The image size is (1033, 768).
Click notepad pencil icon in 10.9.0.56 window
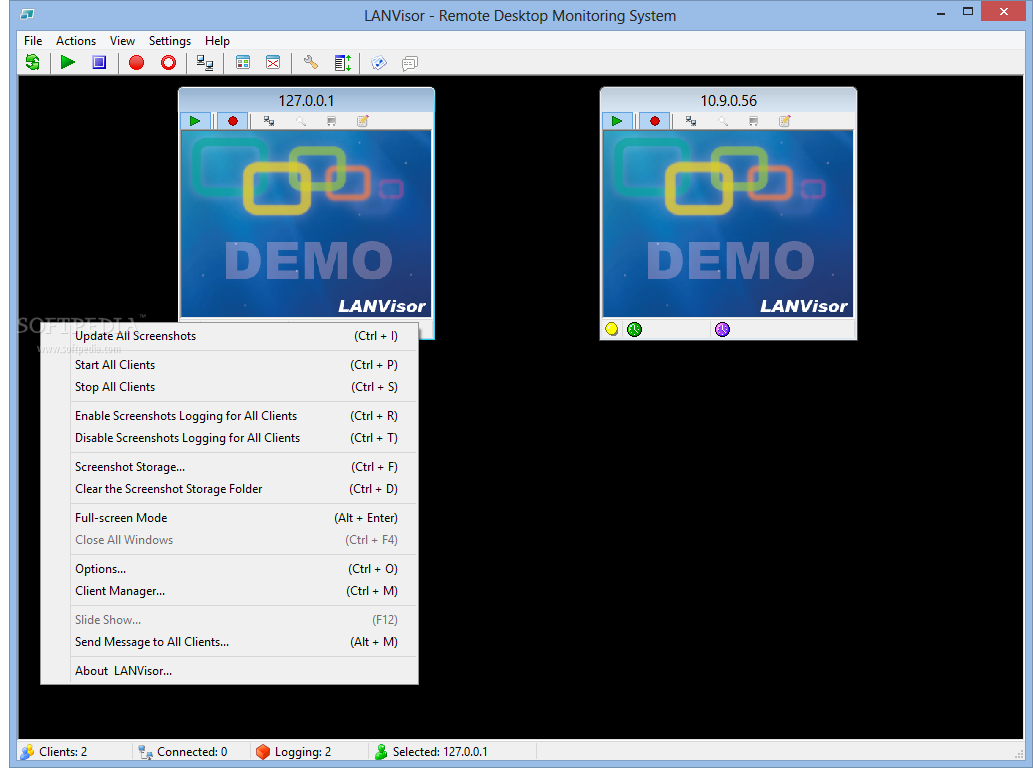(x=784, y=121)
